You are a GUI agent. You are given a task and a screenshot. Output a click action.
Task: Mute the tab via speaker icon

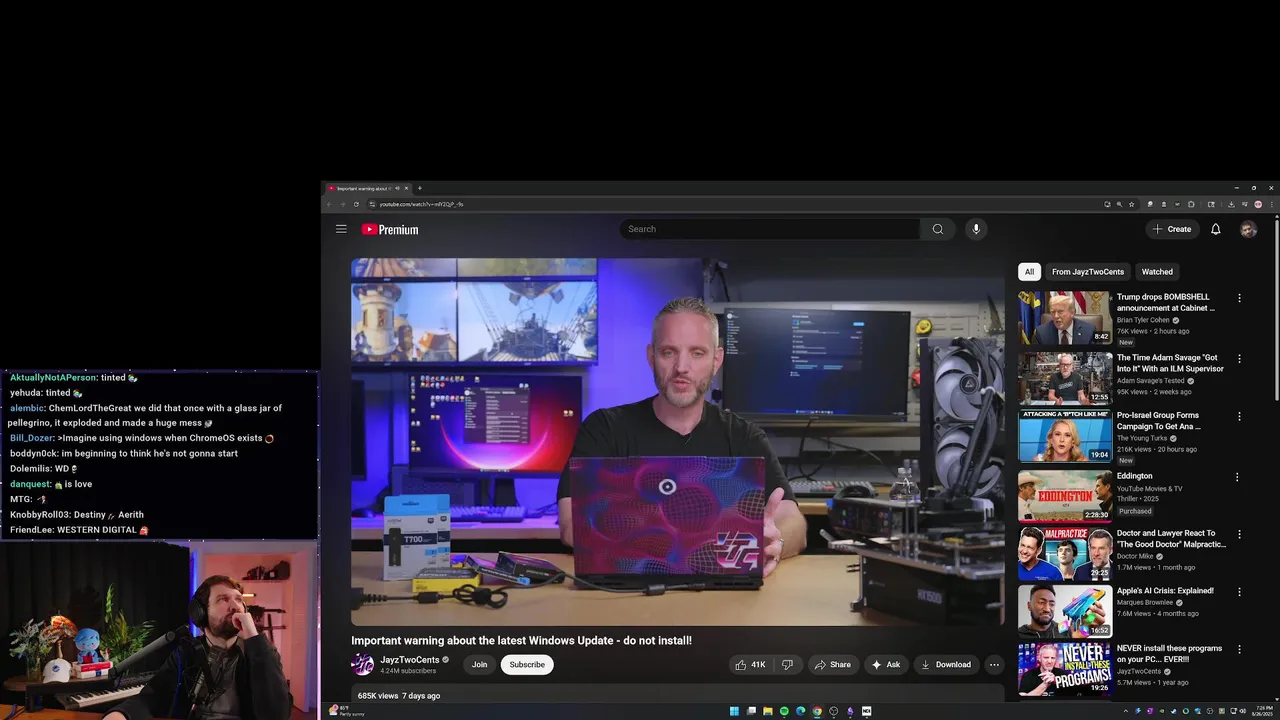(x=397, y=188)
